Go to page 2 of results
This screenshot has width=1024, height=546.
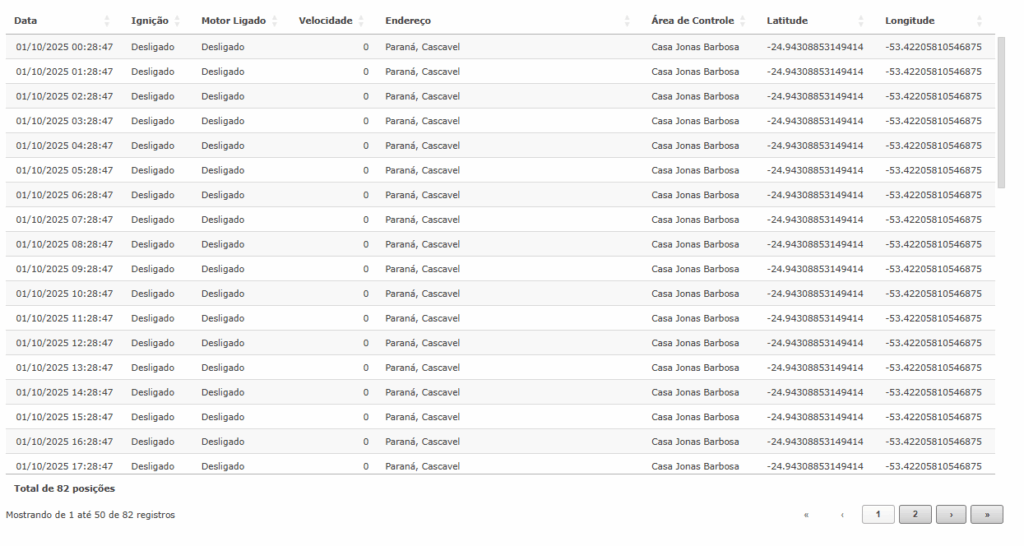point(914,514)
